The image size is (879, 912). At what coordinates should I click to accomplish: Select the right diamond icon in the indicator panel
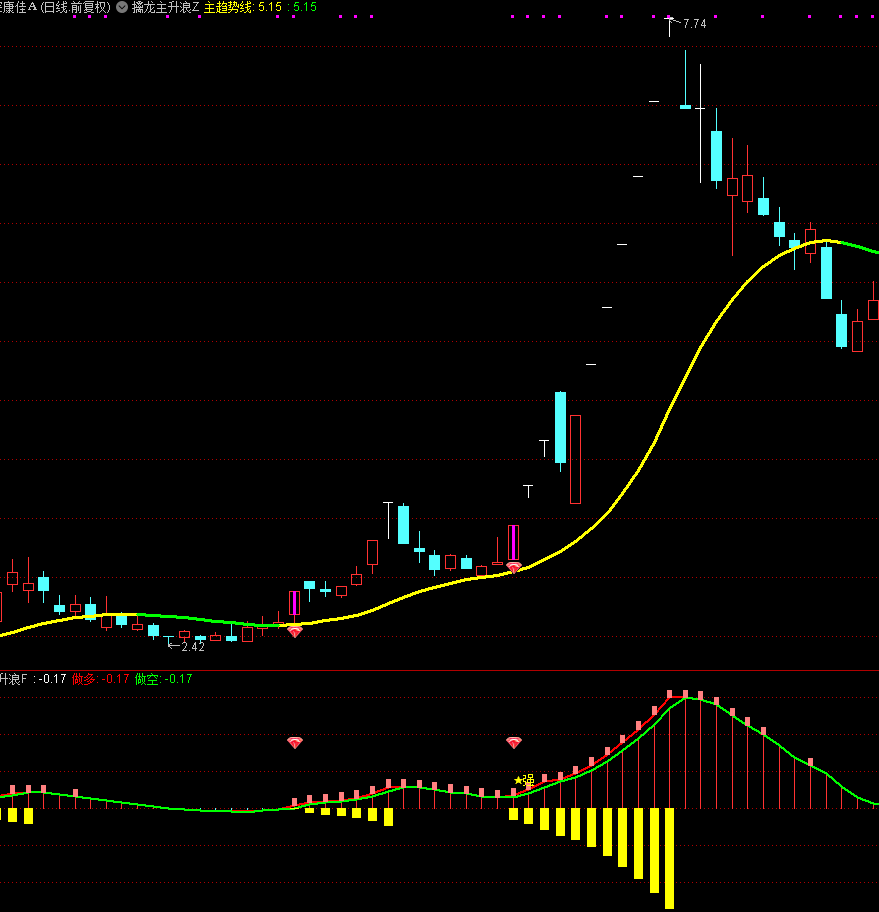514,742
